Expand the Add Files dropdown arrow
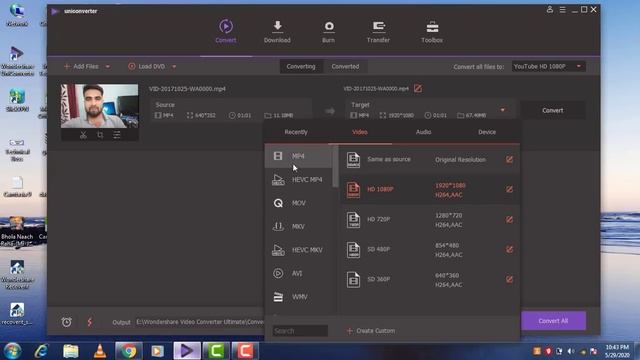 (108, 67)
